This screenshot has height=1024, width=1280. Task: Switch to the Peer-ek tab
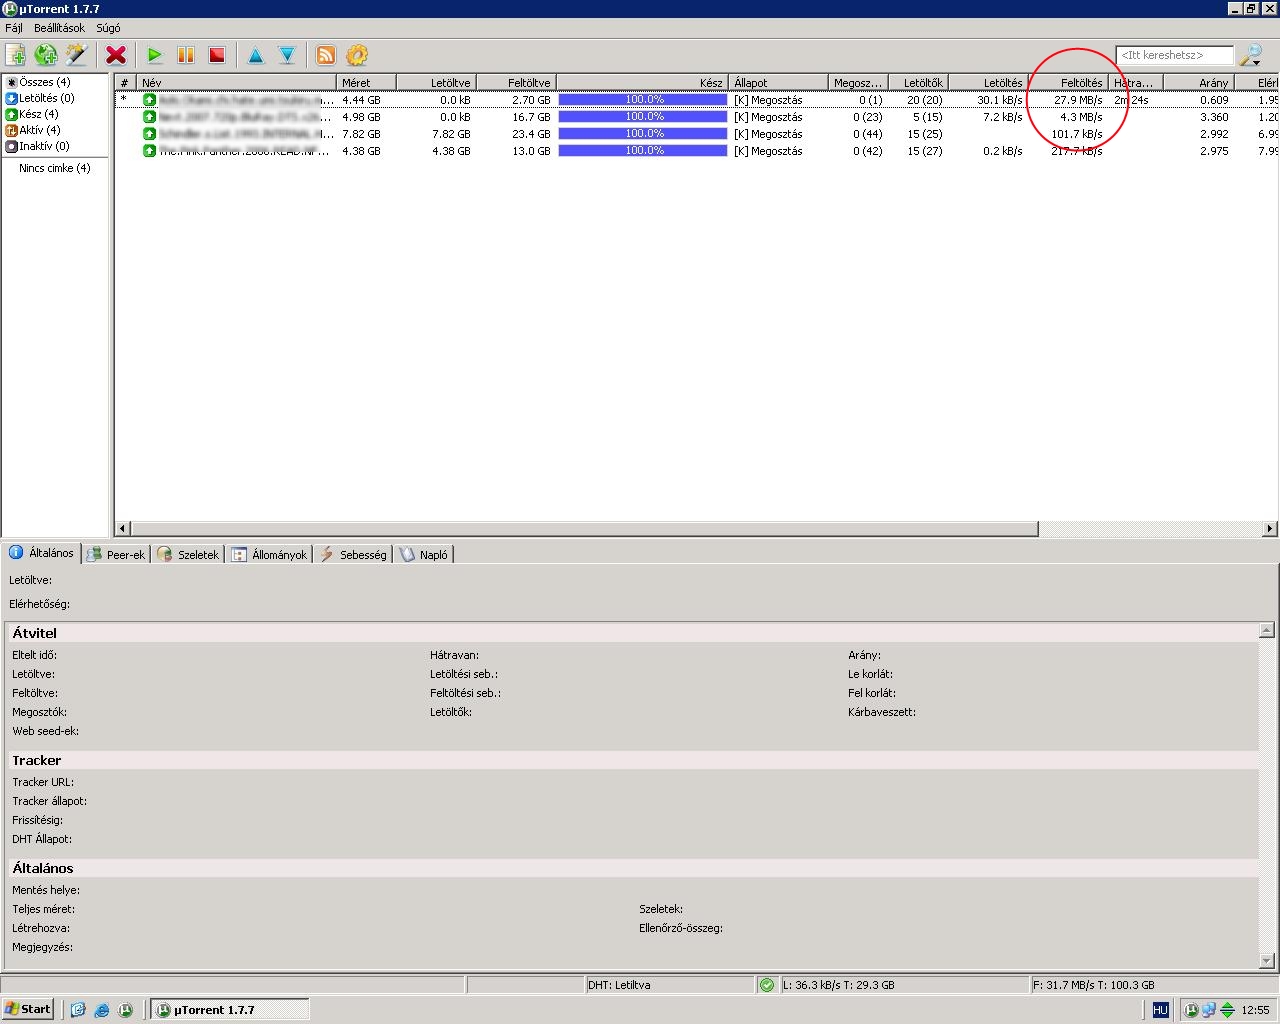click(118, 554)
